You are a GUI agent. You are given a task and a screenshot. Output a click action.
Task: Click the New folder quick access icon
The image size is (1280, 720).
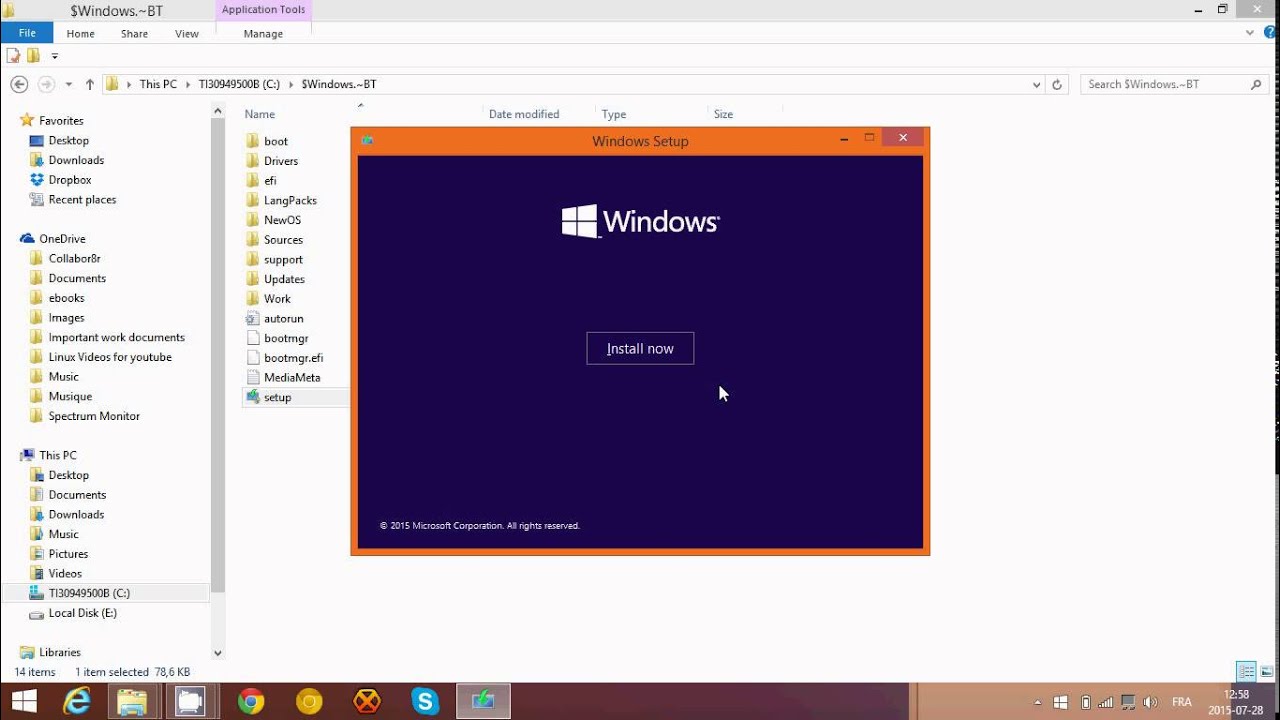click(x=33, y=56)
